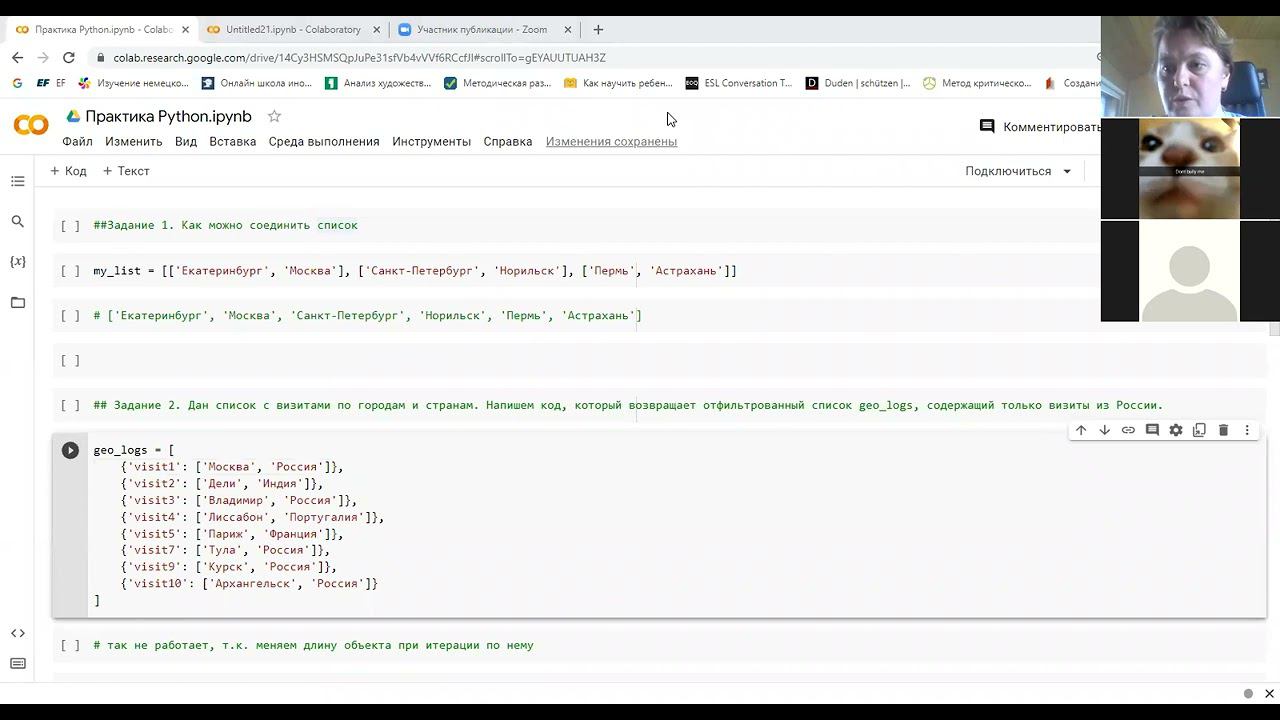The width and height of the screenshot is (1280, 720).
Task: Move the geo_logs cell down
Action: click(x=1104, y=430)
